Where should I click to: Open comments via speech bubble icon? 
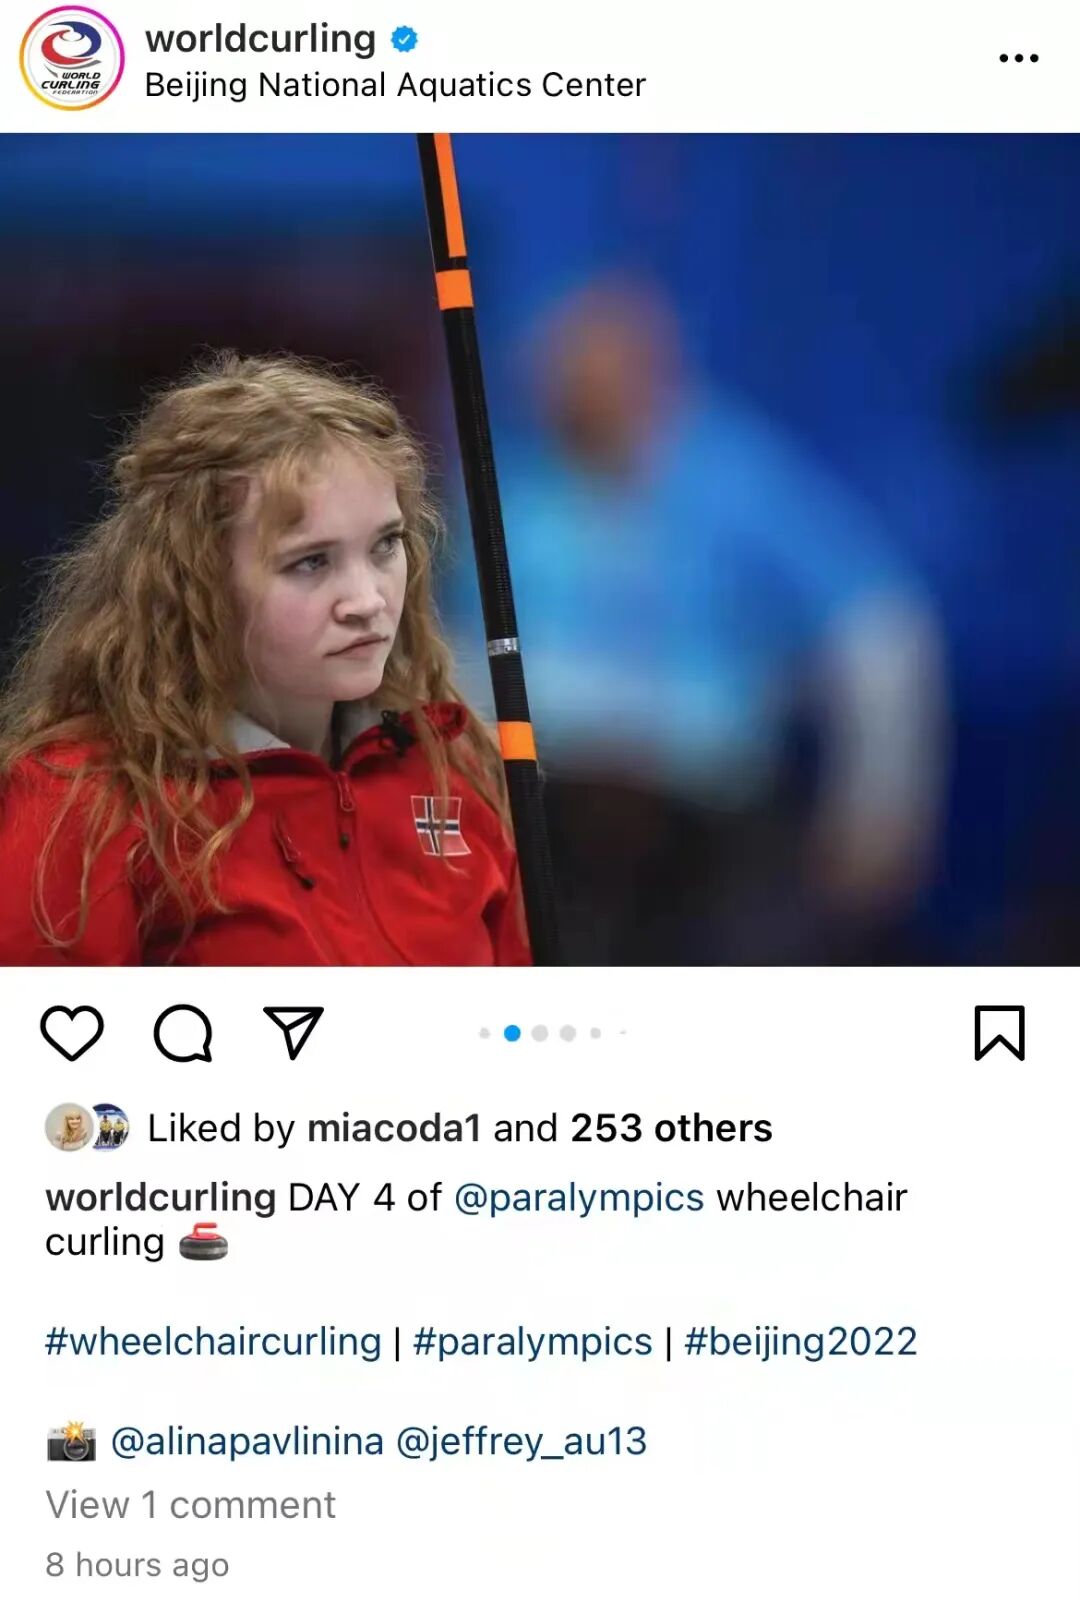183,1033
